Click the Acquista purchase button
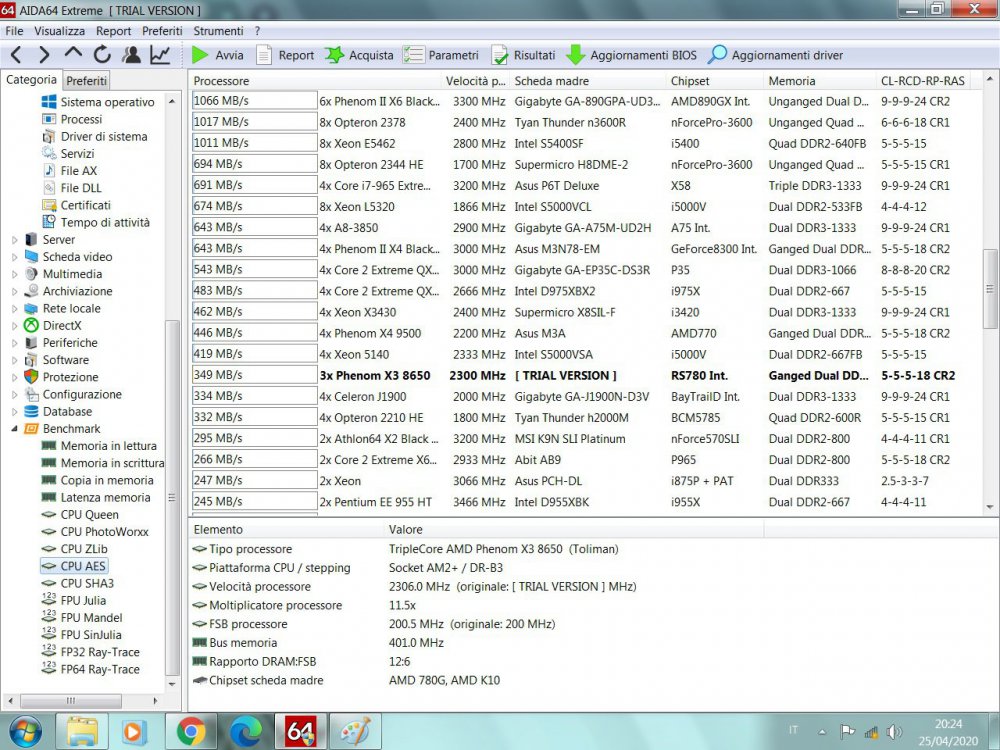The height and width of the screenshot is (750, 1000). coord(359,55)
